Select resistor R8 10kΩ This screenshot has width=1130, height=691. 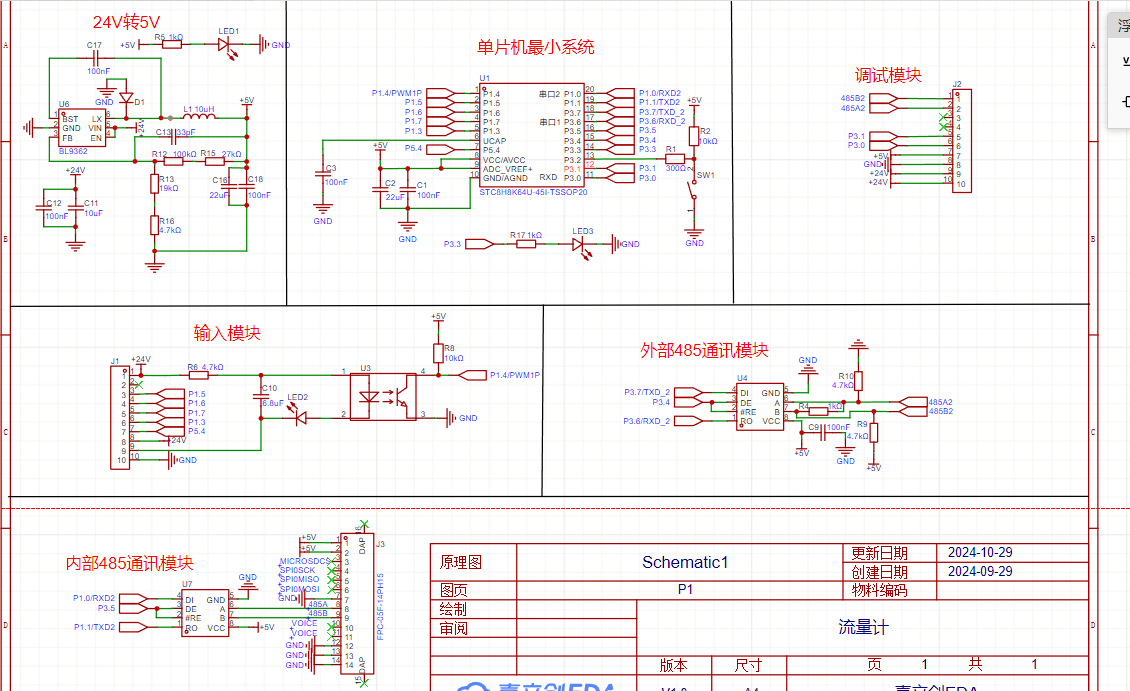coord(438,353)
